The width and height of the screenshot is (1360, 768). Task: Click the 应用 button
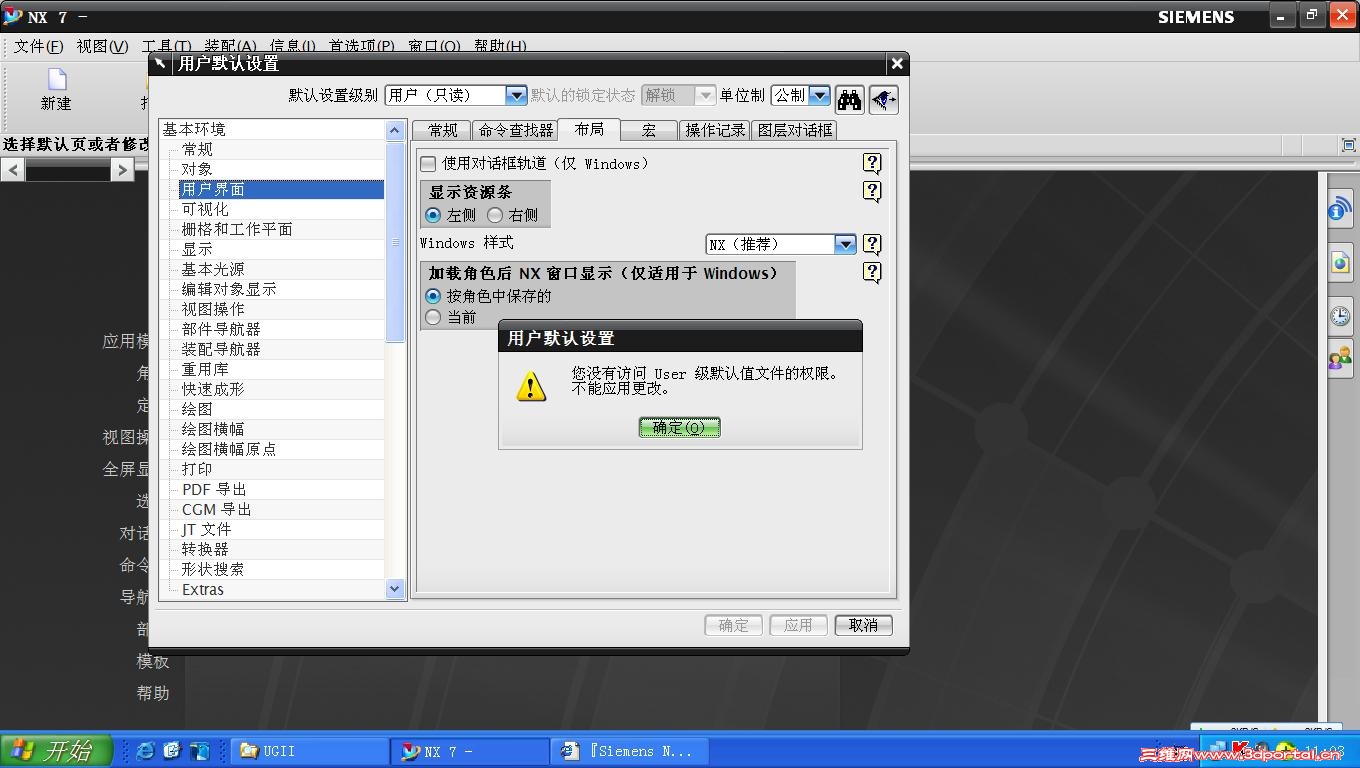798,625
